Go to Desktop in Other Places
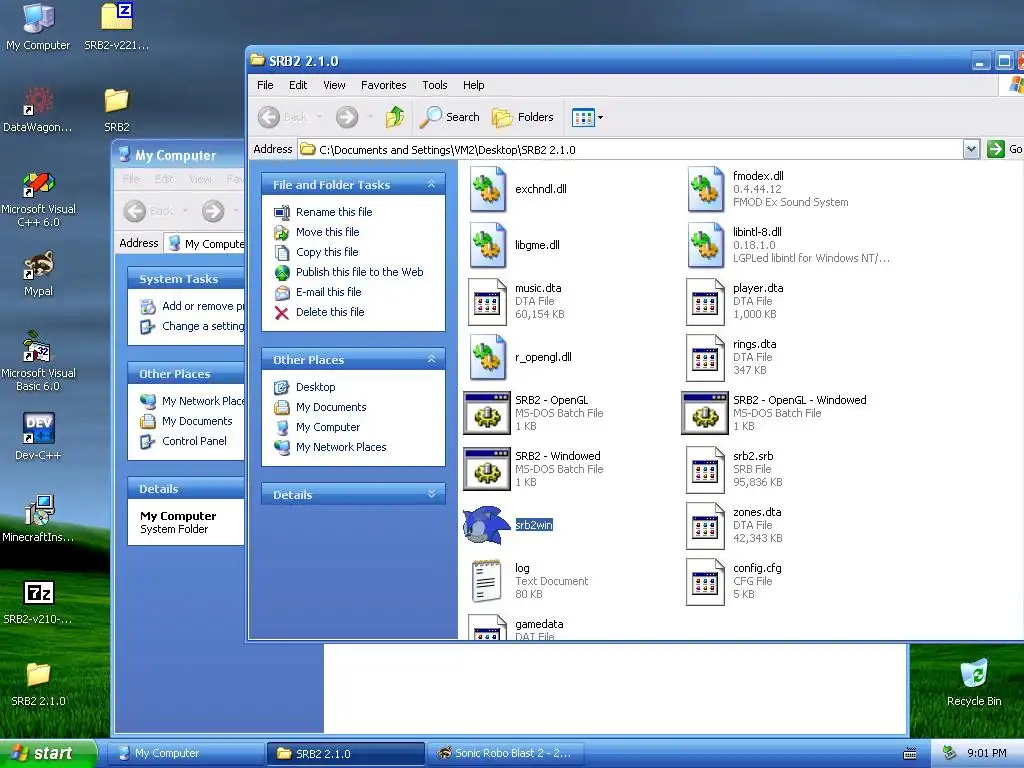Screen dimensions: 1024x768 pyautogui.click(x=315, y=387)
